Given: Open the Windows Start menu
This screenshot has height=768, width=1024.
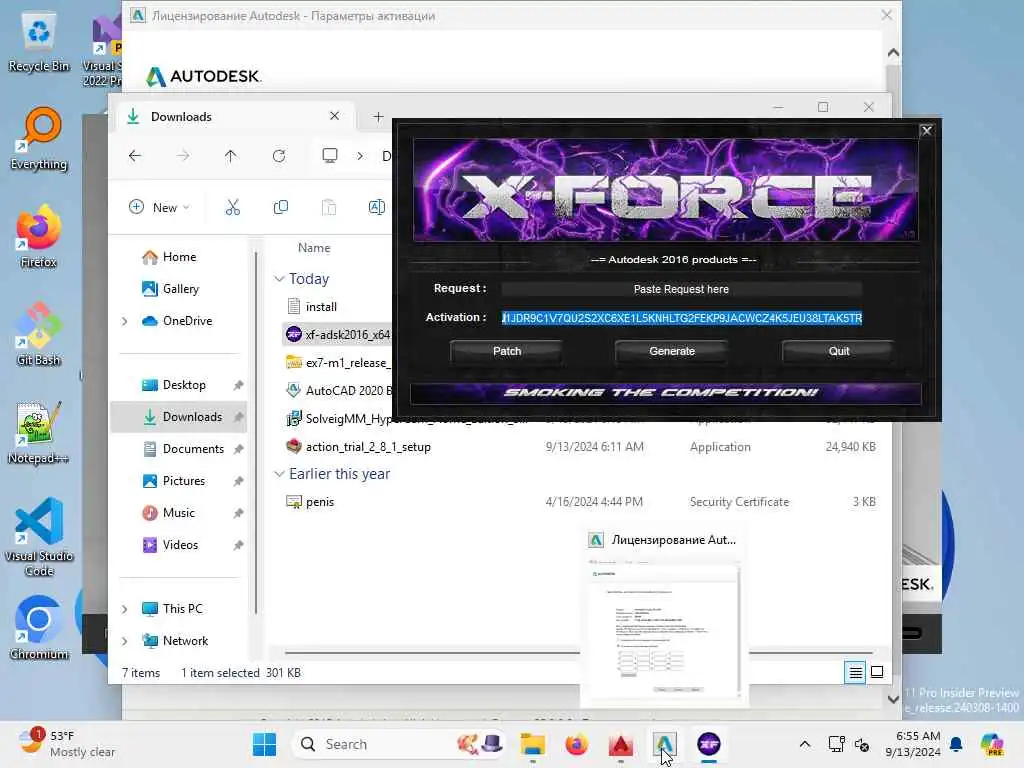Looking at the screenshot, I should [264, 744].
